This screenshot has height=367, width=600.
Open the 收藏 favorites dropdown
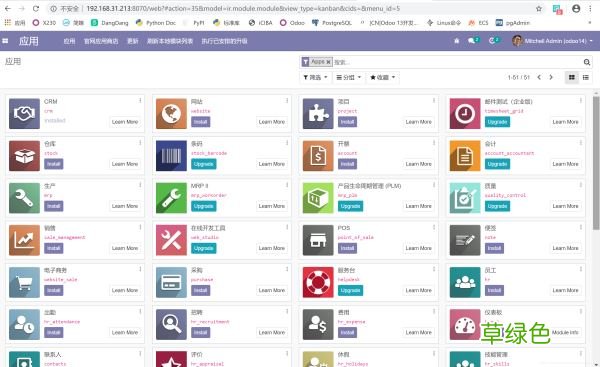(382, 77)
